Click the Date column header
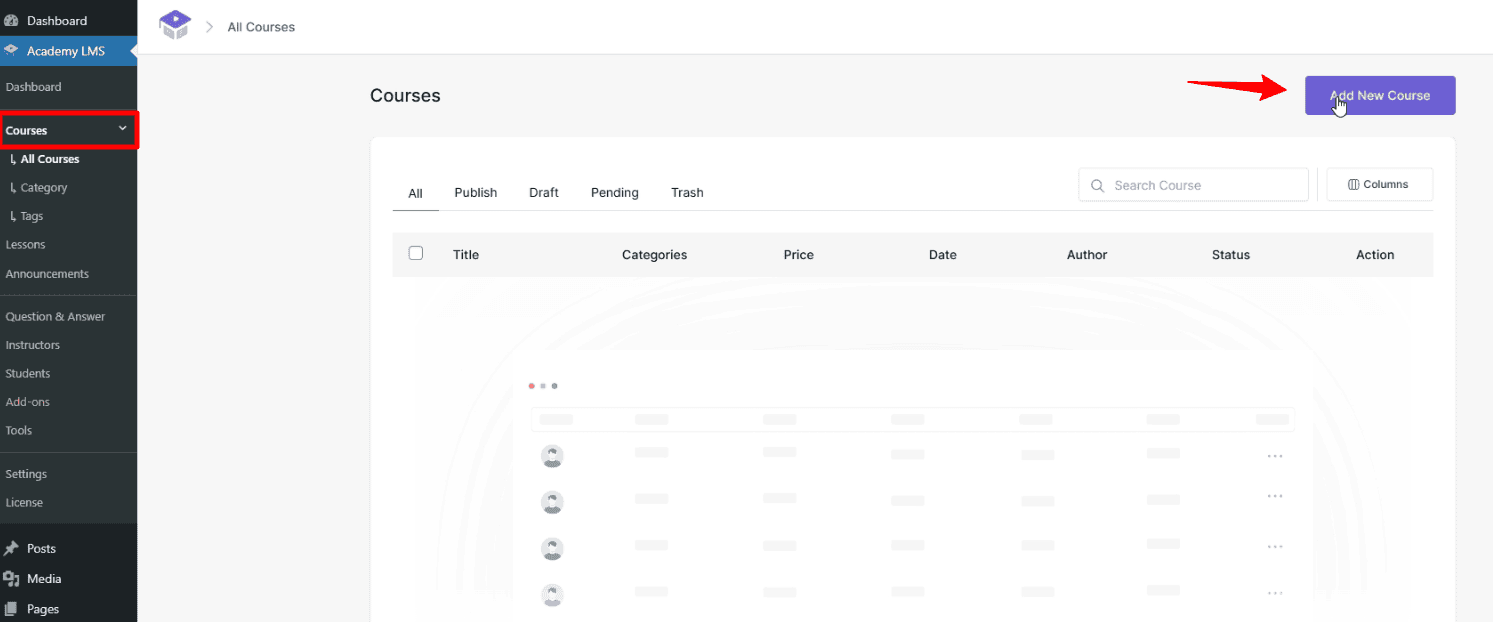This screenshot has width=1493, height=622. click(942, 254)
